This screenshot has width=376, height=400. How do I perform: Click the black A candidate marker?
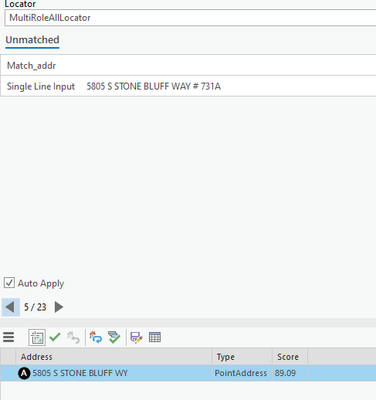tap(24, 373)
